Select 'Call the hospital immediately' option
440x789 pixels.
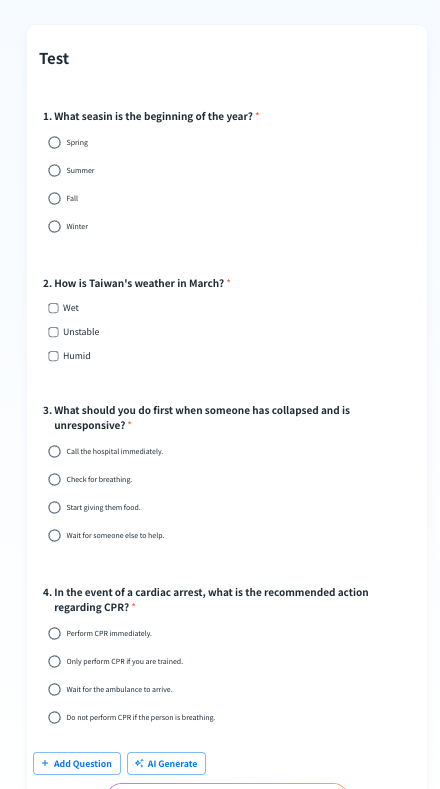(x=54, y=452)
